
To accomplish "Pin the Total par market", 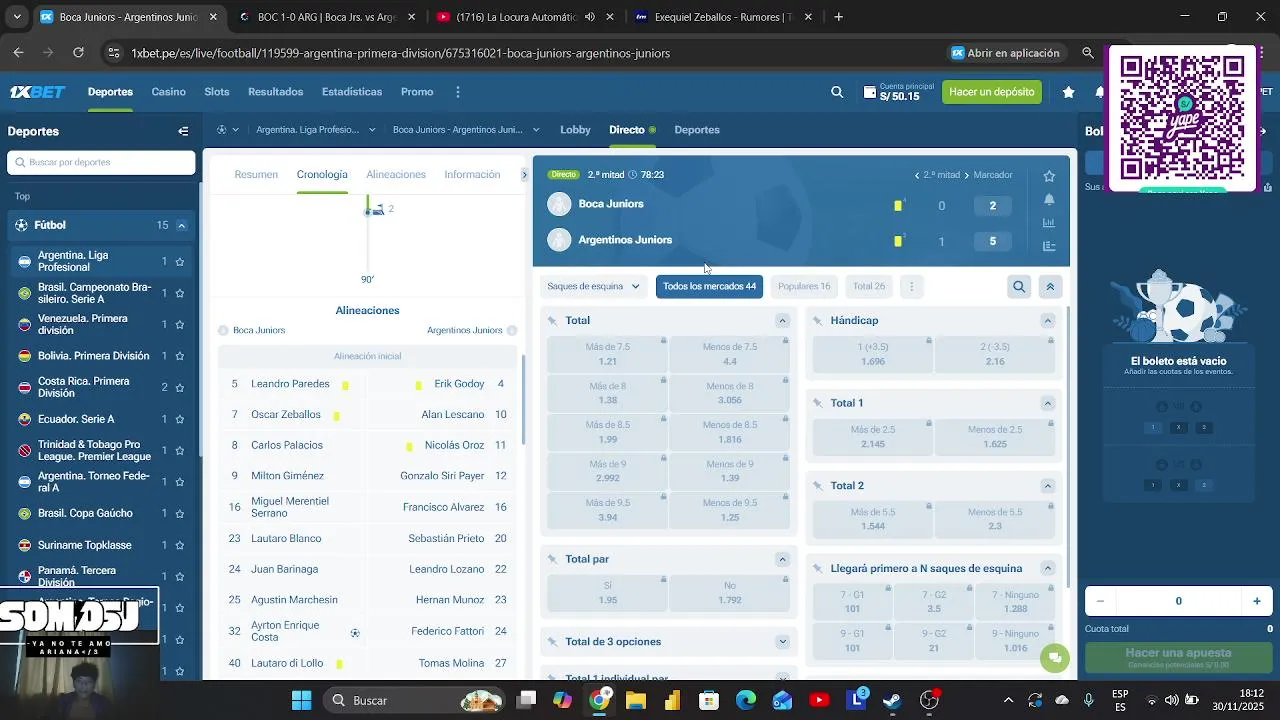I will pos(552,560).
